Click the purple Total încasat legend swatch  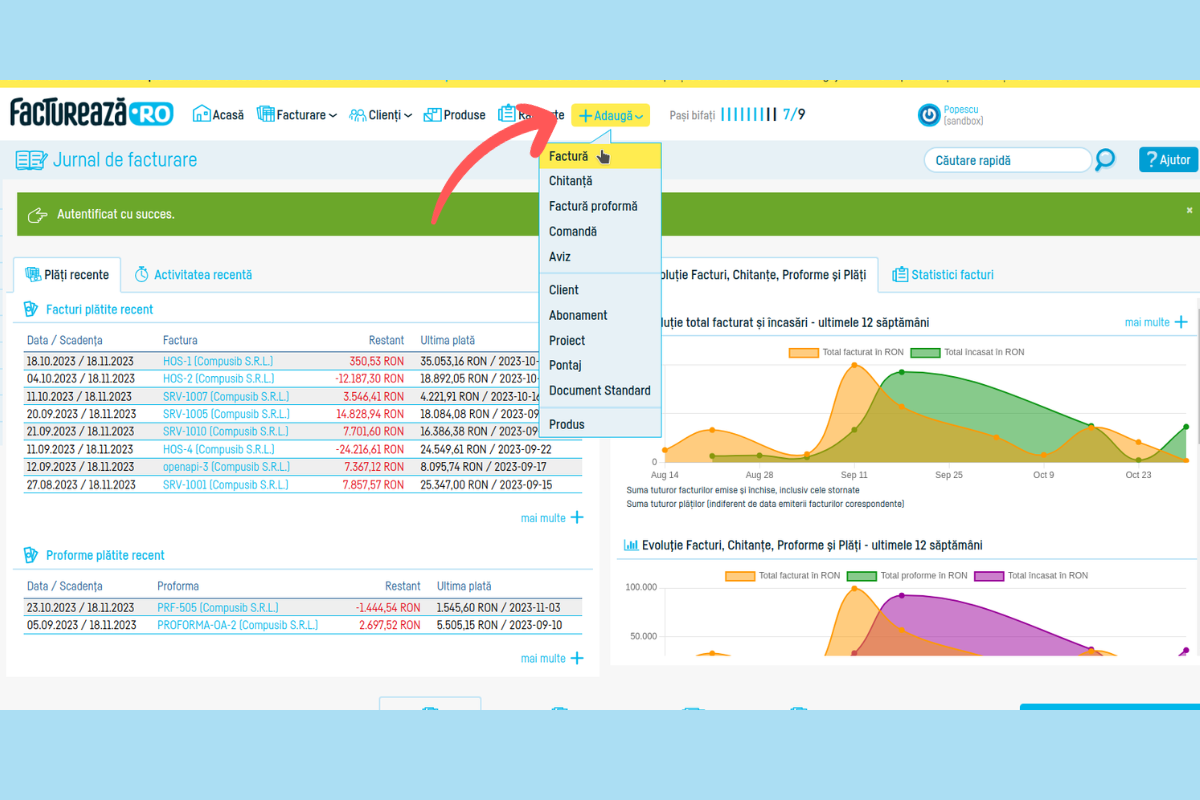click(988, 576)
